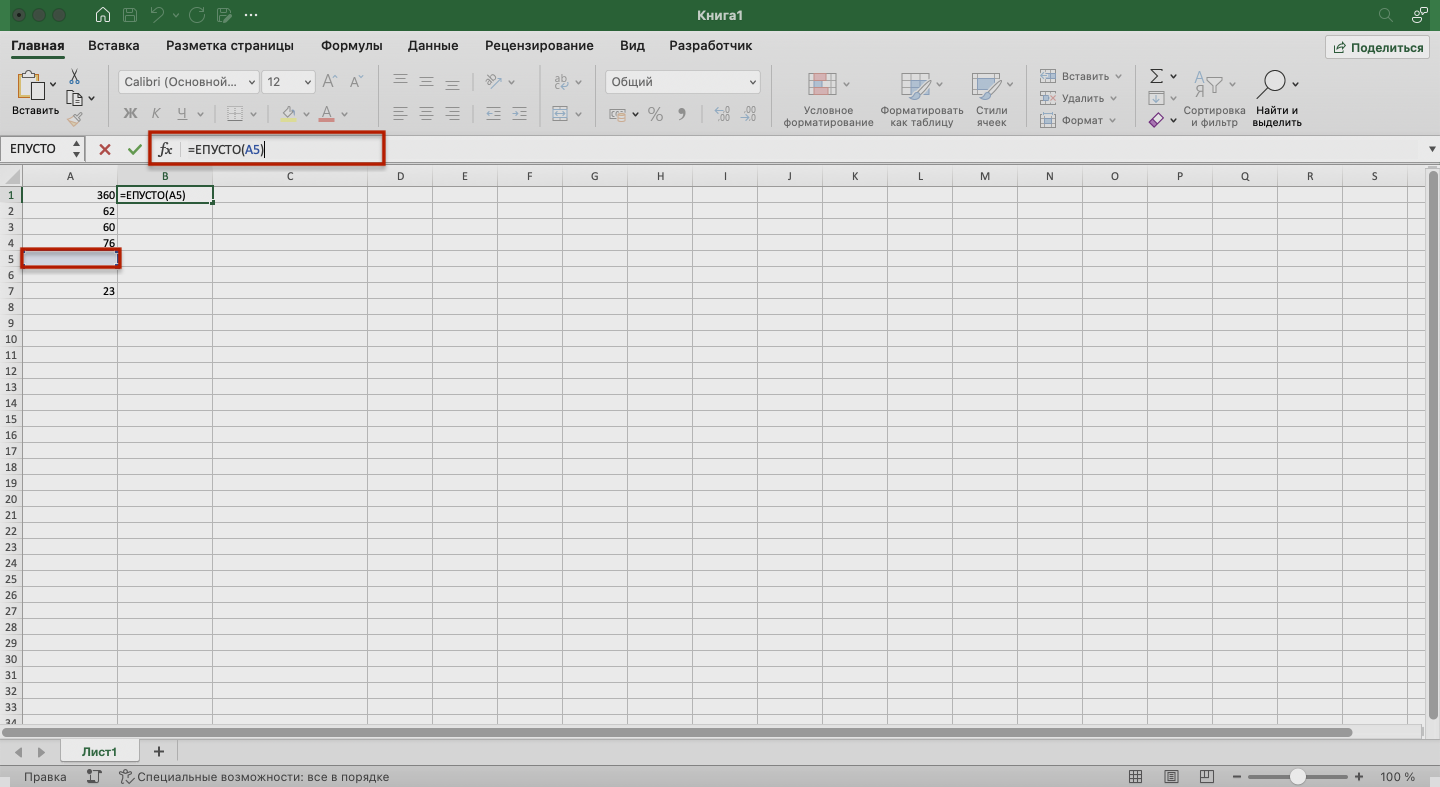1440x787 pixels.
Task: Add a new sheet with plus button
Action: pyautogui.click(x=158, y=751)
